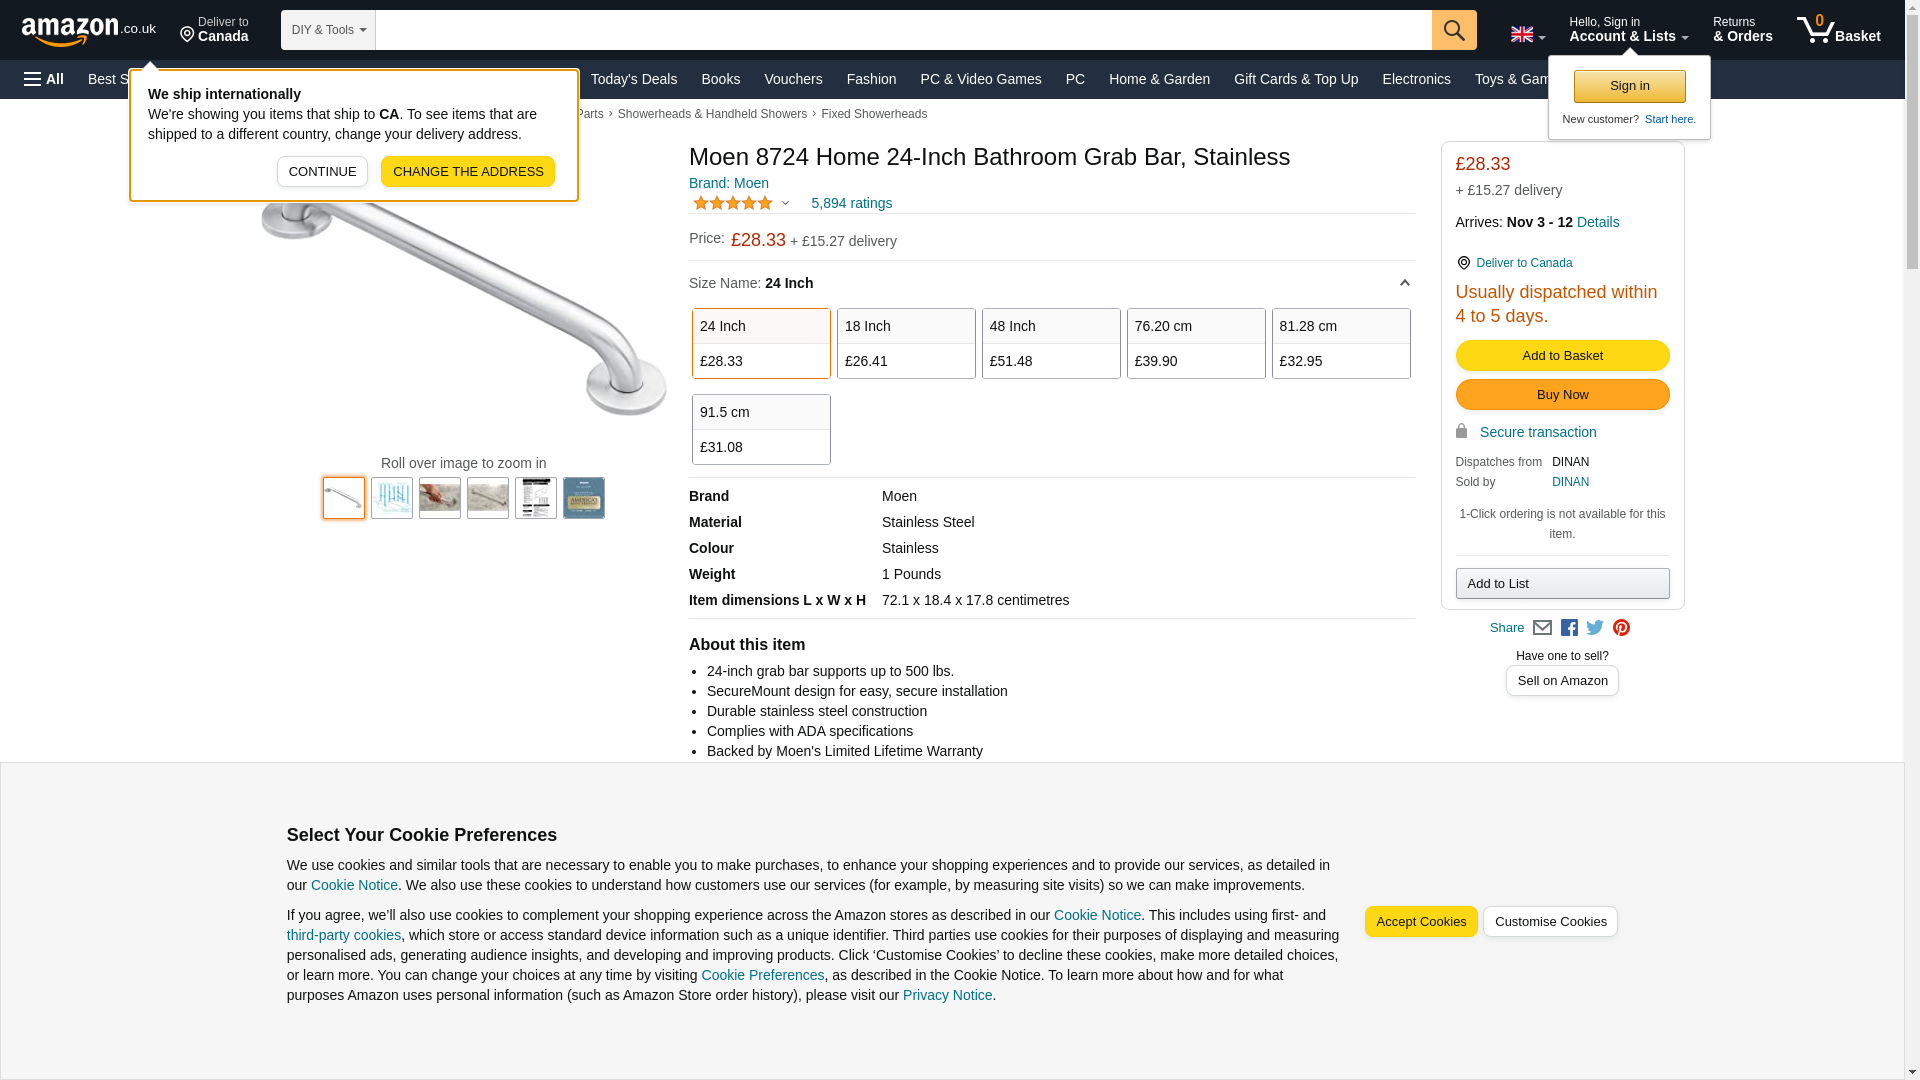Image resolution: width=1920 pixels, height=1080 pixels.
Task: Share via the Twitter icon
Action: [1594, 628]
